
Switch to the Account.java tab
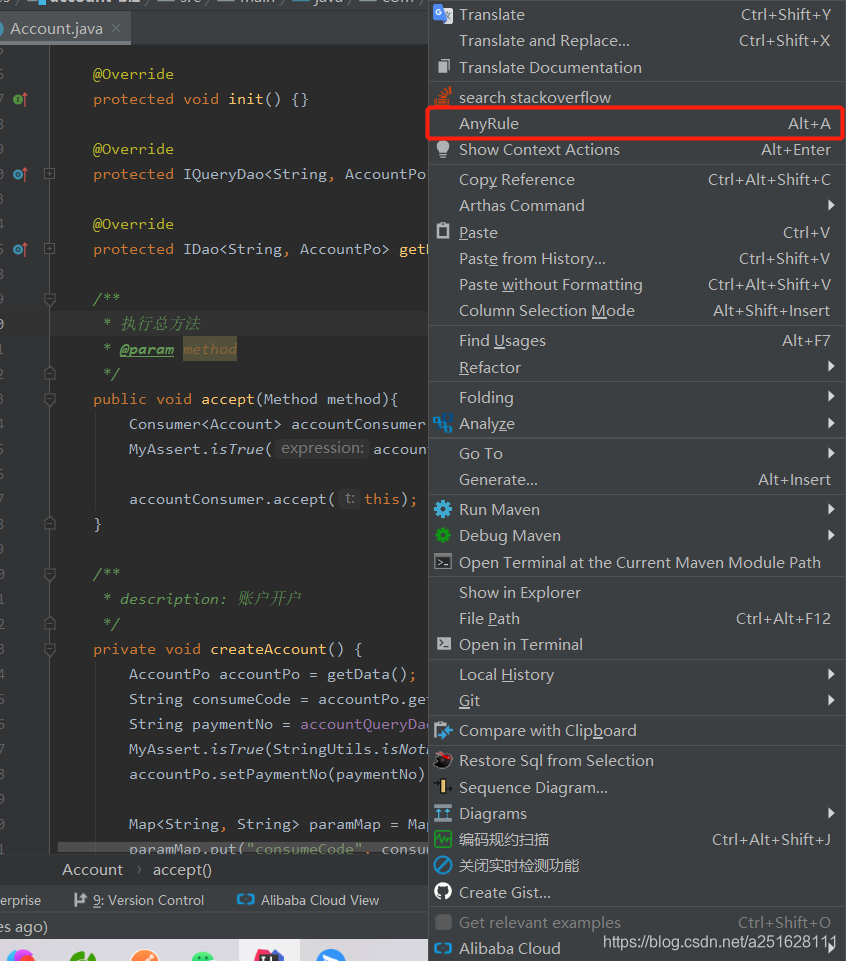[56, 29]
